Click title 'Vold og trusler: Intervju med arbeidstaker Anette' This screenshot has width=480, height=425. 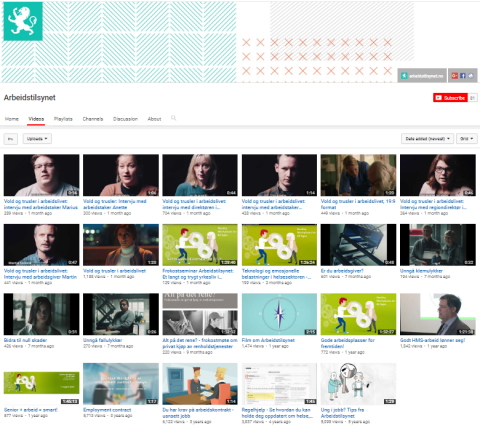click(115, 204)
